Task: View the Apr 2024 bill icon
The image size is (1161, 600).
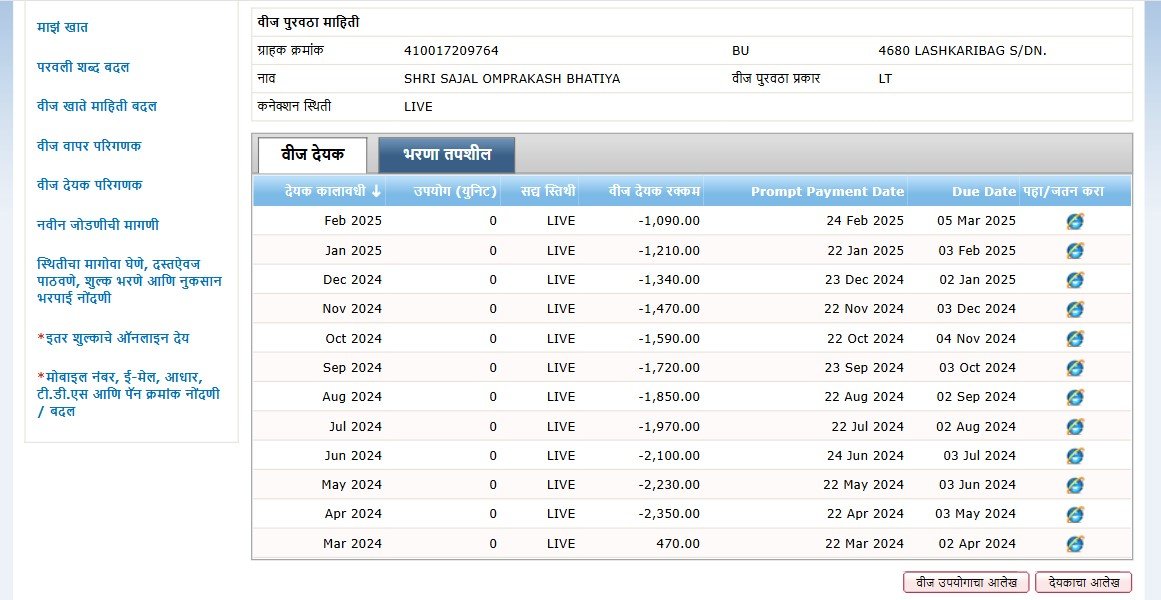Action: (1075, 514)
